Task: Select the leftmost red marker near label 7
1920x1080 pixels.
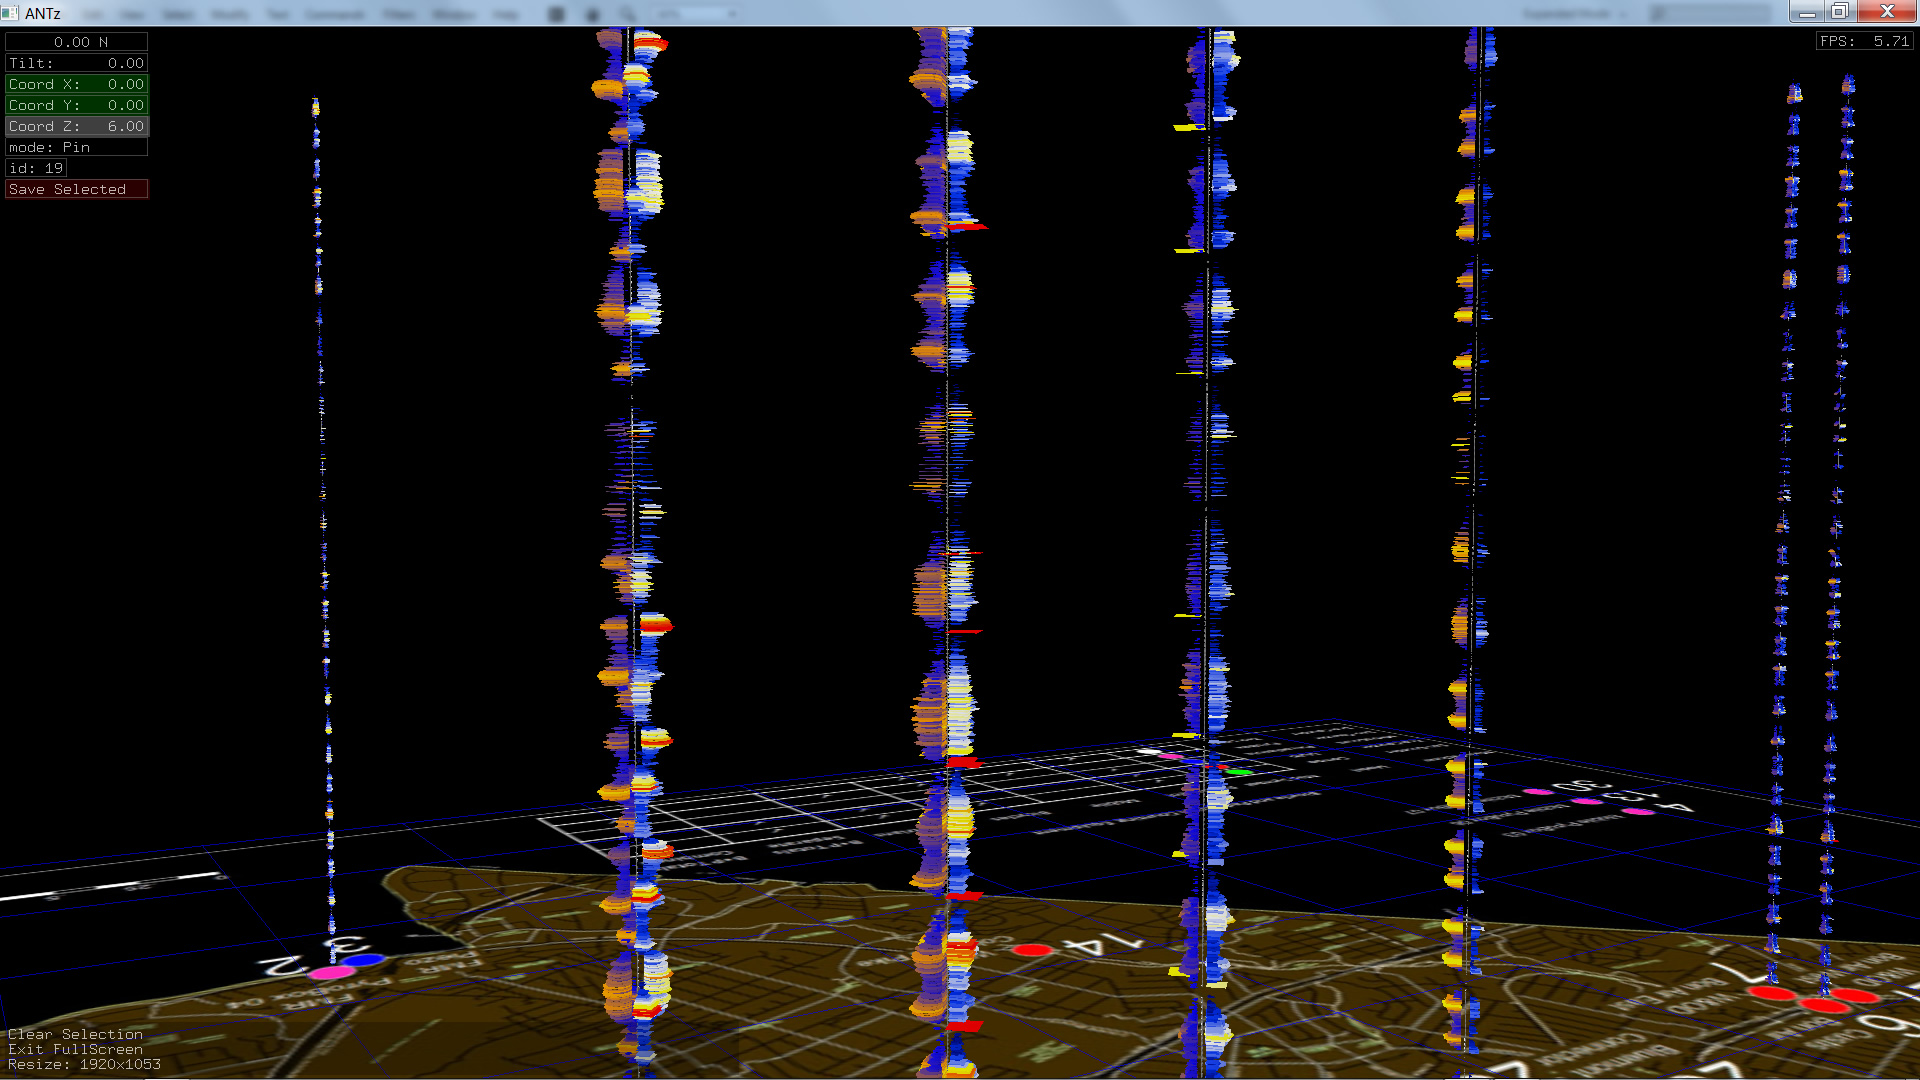Action: pos(1771,993)
